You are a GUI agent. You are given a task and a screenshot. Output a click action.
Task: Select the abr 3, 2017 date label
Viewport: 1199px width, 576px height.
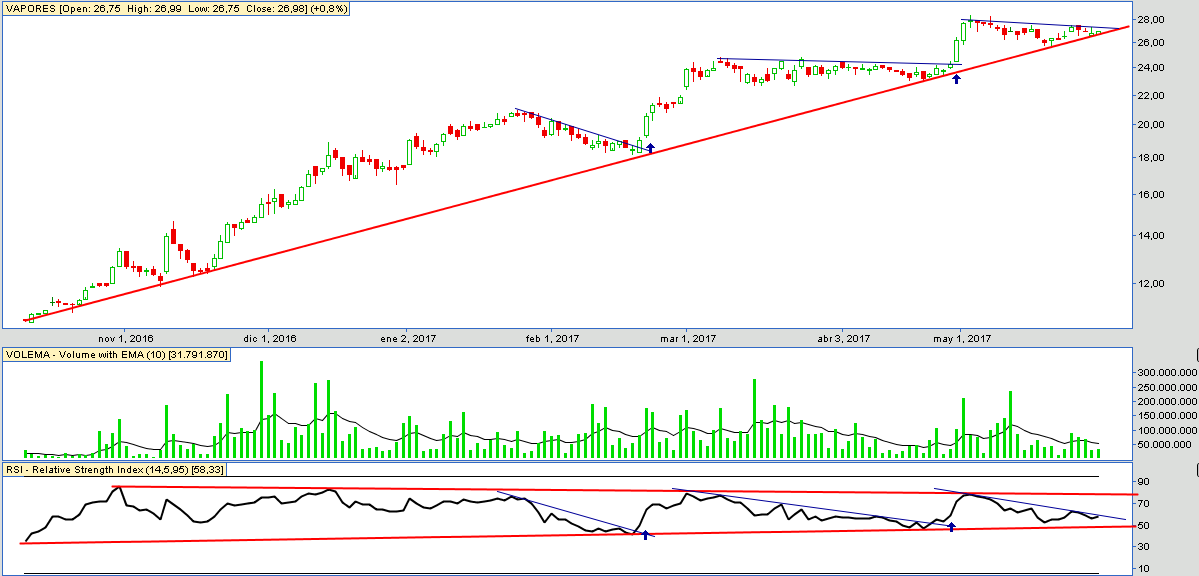(x=844, y=338)
